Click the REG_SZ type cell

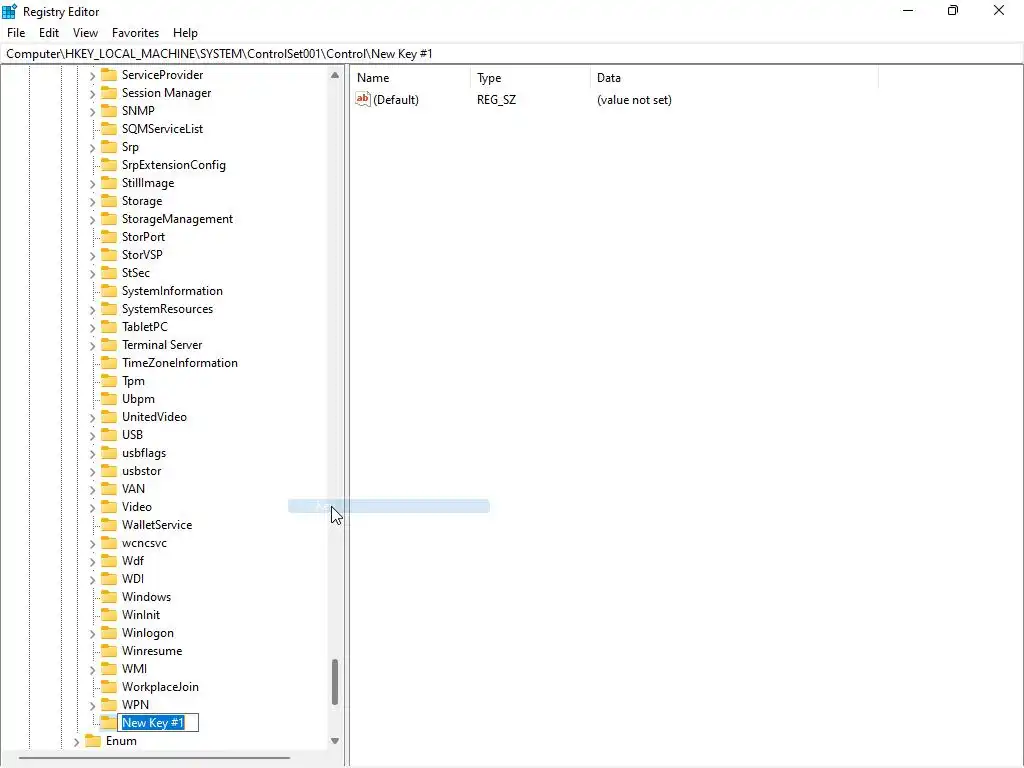point(496,100)
